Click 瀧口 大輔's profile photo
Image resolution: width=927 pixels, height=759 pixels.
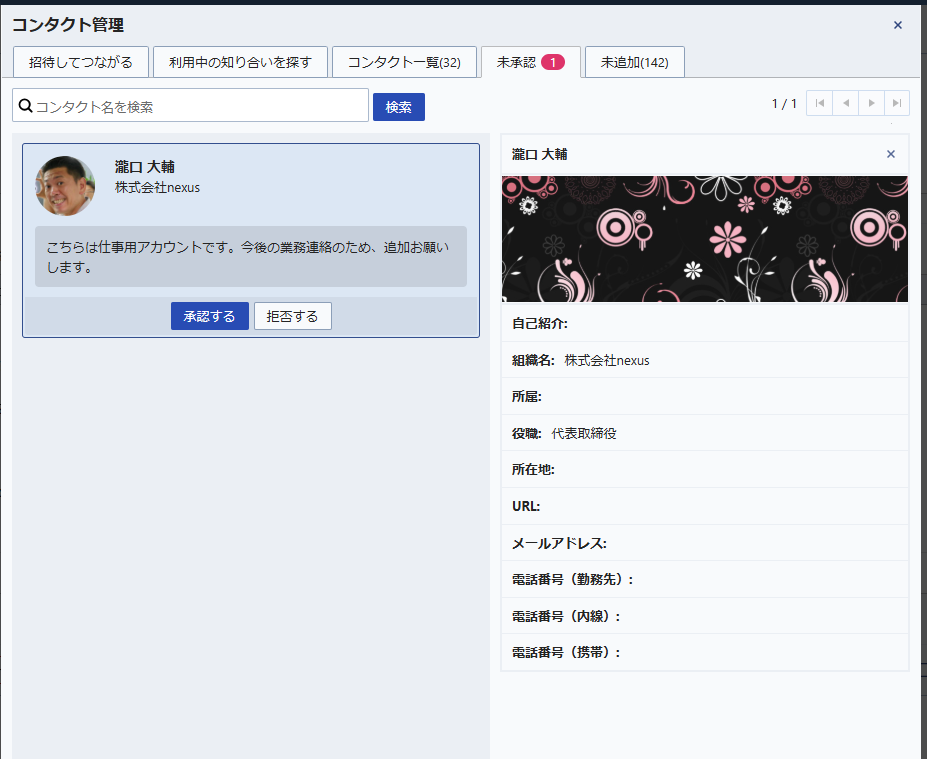(65, 185)
